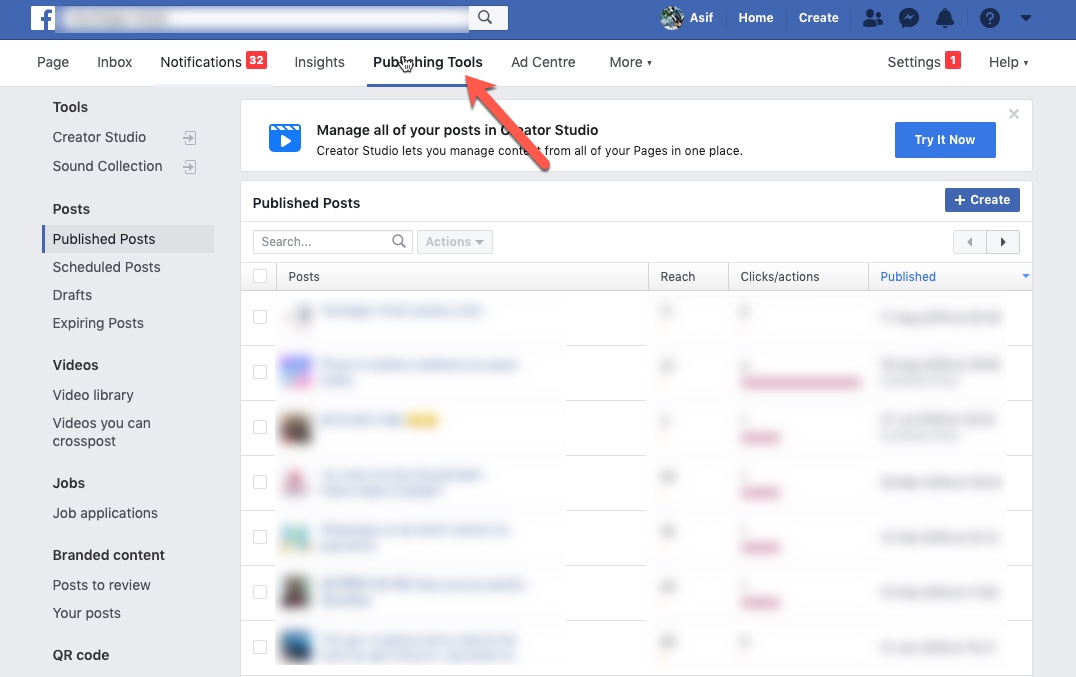This screenshot has height=677, width=1076.
Task: Open the third post's thumbnail
Action: pos(295,428)
